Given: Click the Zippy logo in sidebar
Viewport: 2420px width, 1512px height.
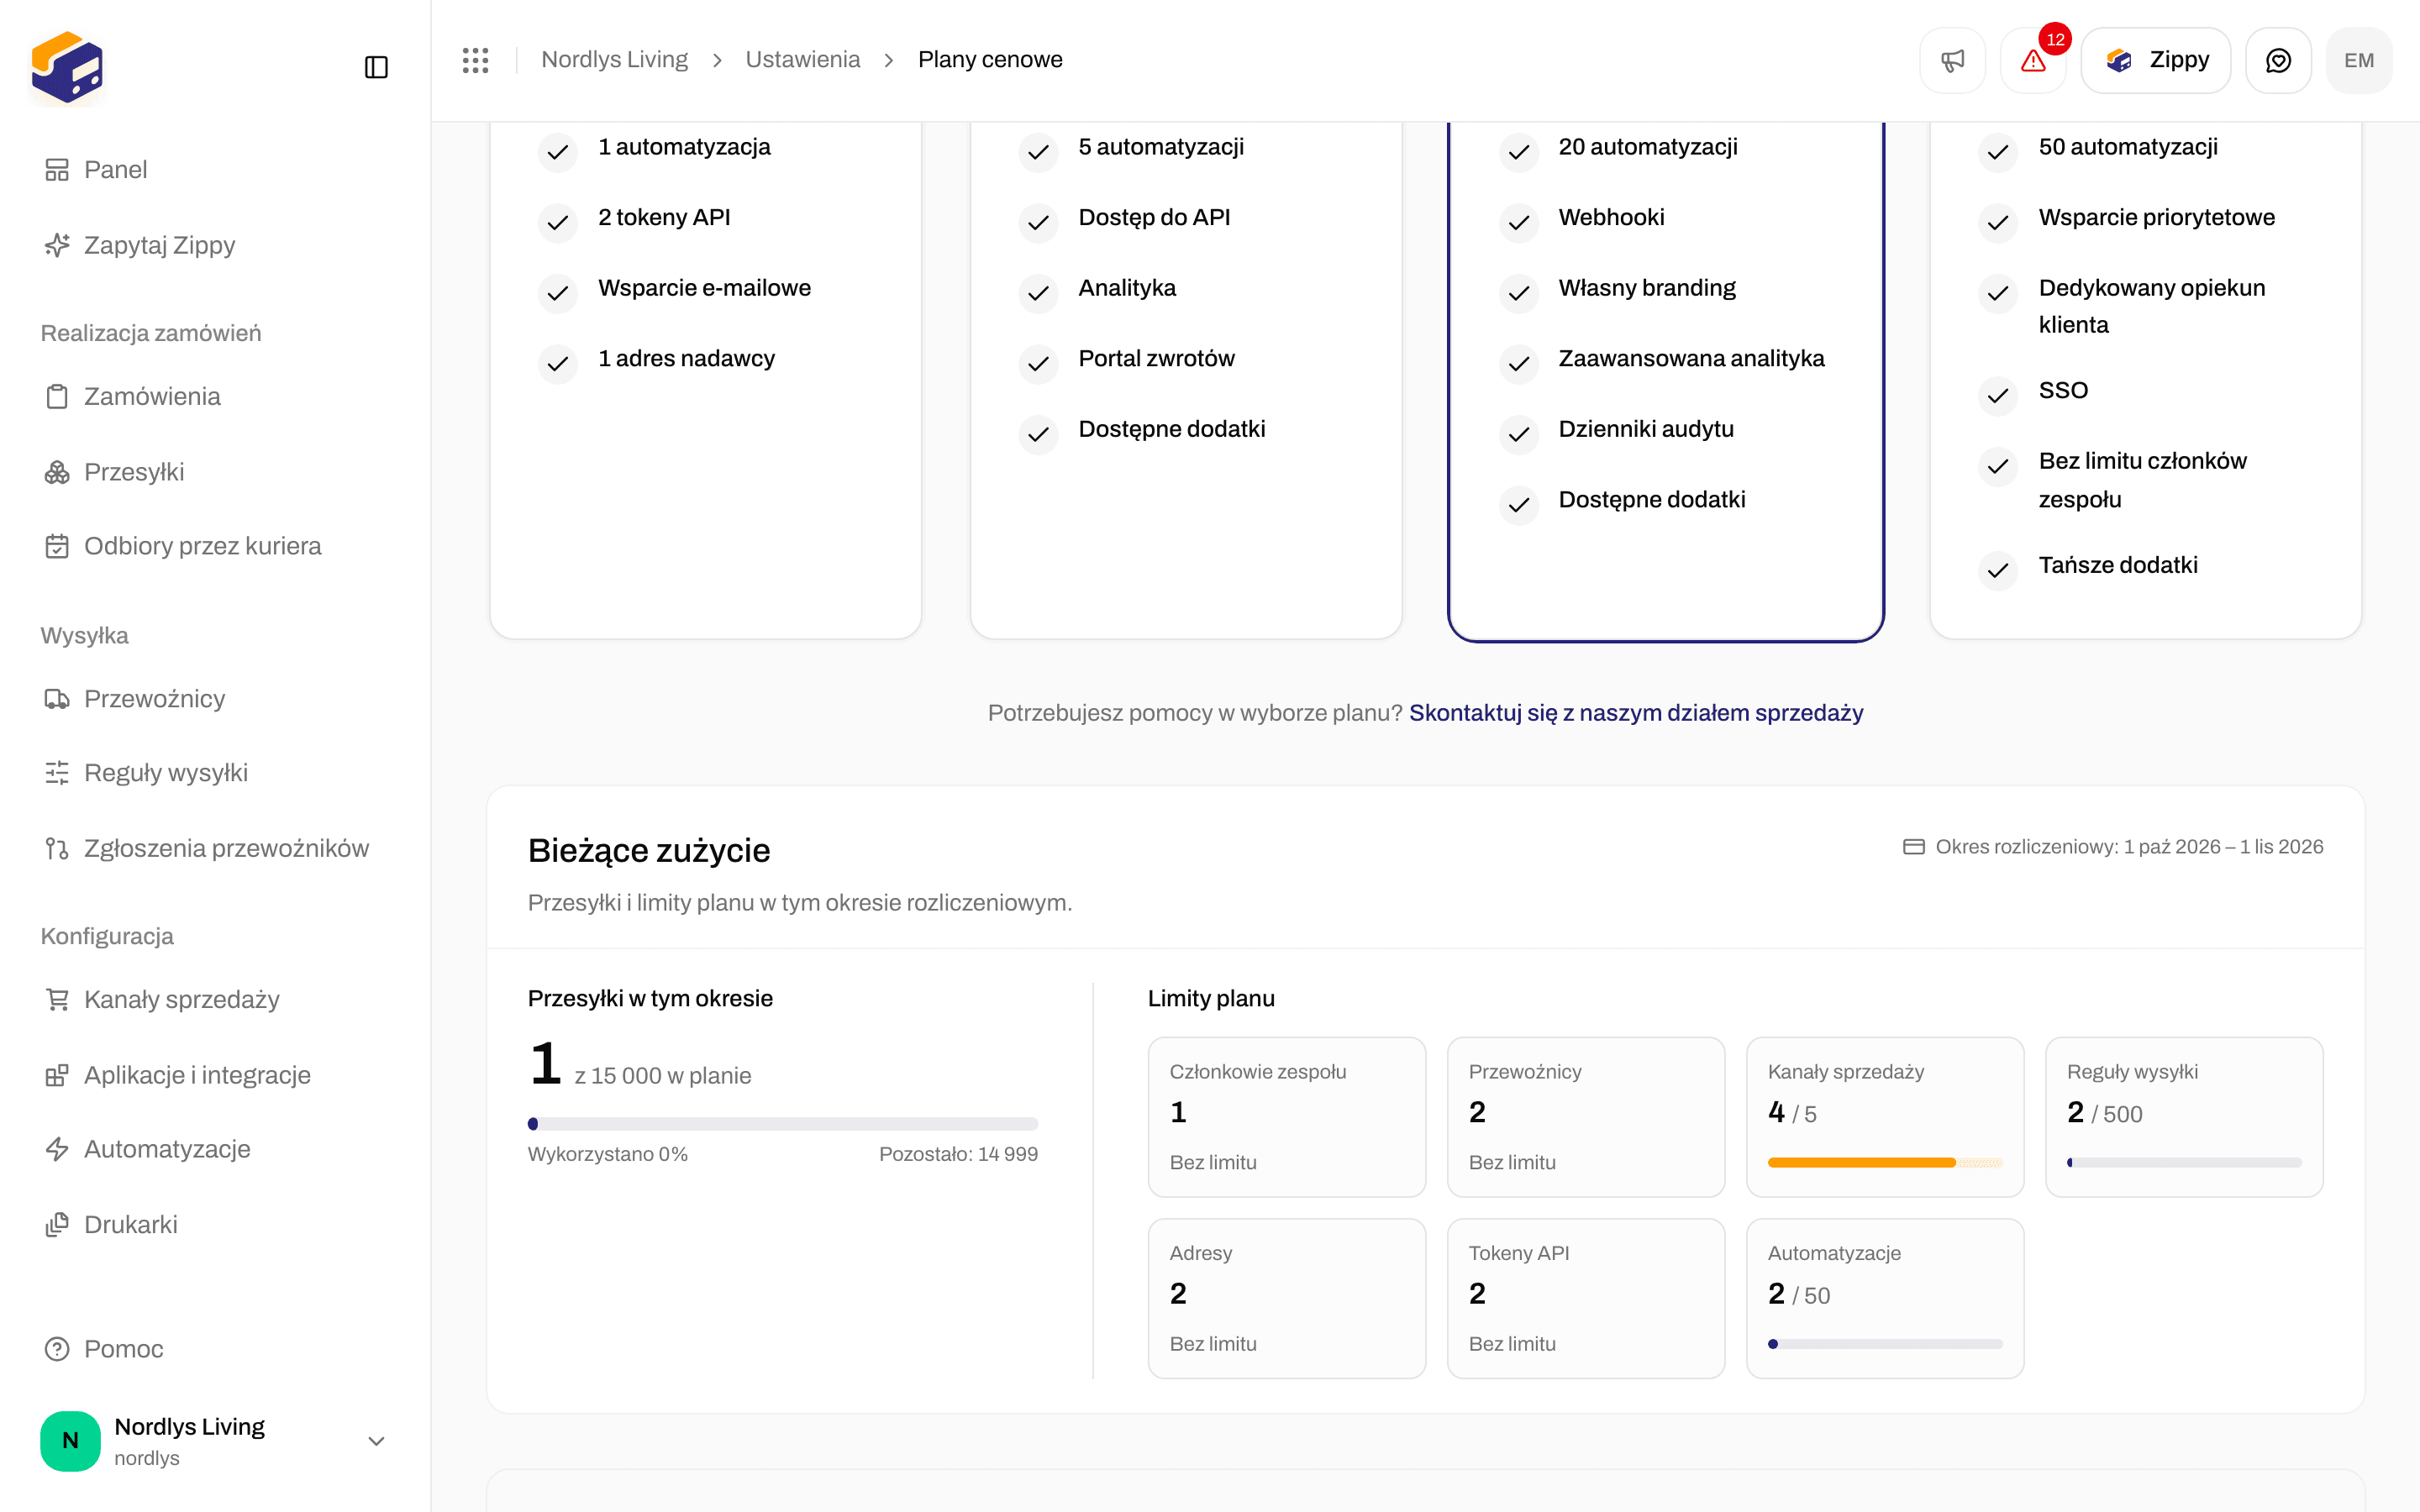Looking at the screenshot, I should coord(67,67).
